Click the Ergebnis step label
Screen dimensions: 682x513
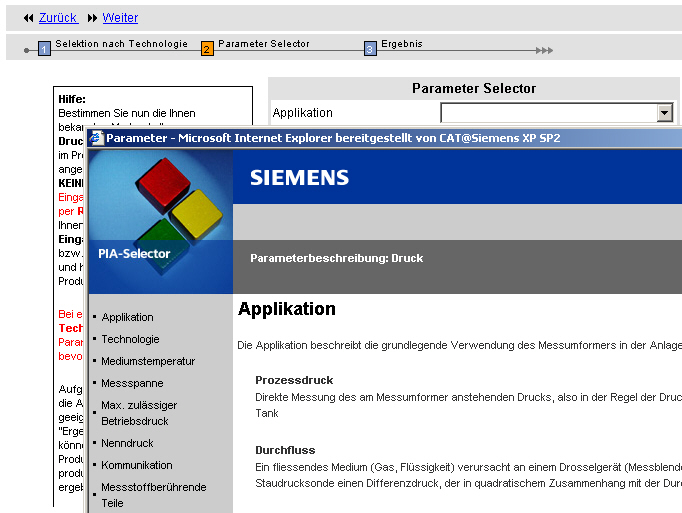401,44
